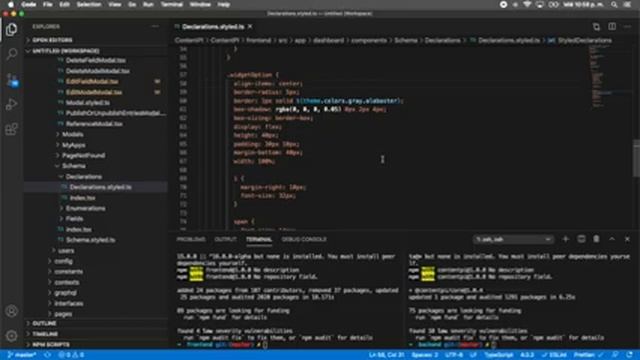
Task: Open the Help menu
Action: (x=224, y=4)
